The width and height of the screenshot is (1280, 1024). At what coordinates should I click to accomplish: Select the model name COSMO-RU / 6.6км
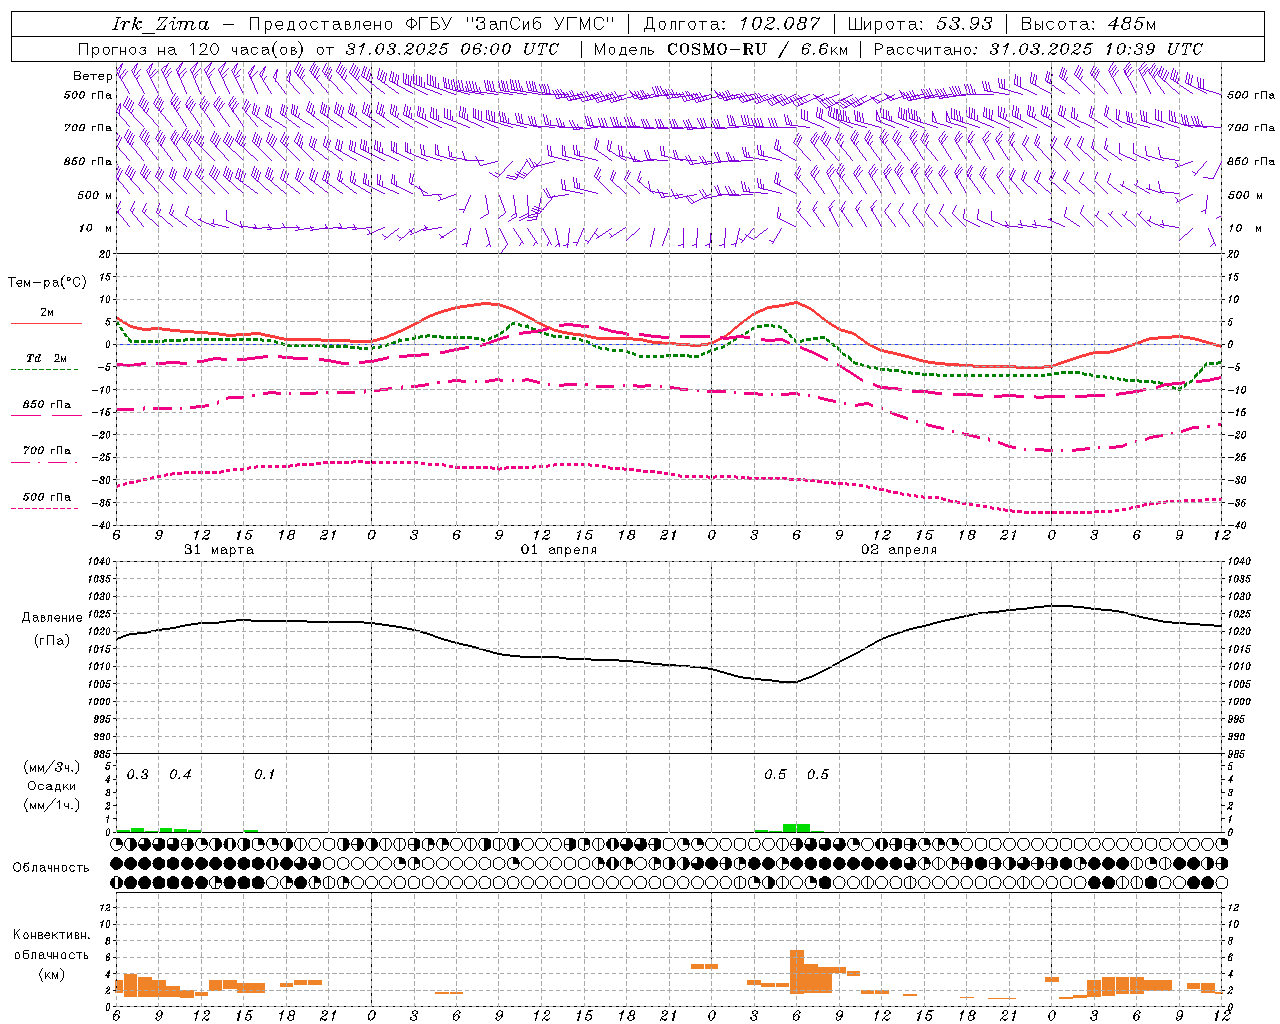click(x=758, y=49)
